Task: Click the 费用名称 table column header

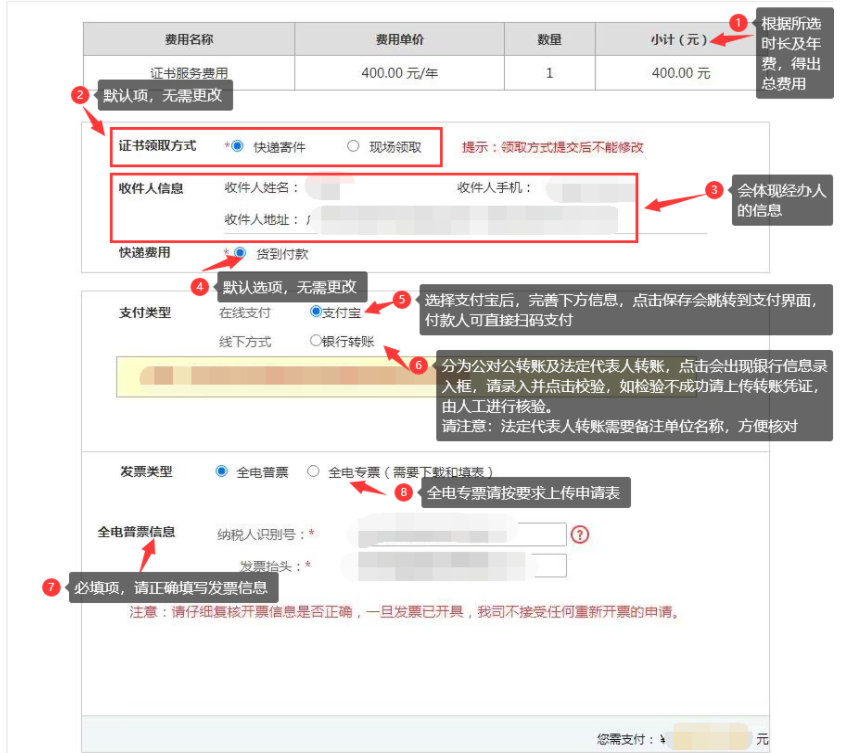Action: pyautogui.click(x=189, y=40)
